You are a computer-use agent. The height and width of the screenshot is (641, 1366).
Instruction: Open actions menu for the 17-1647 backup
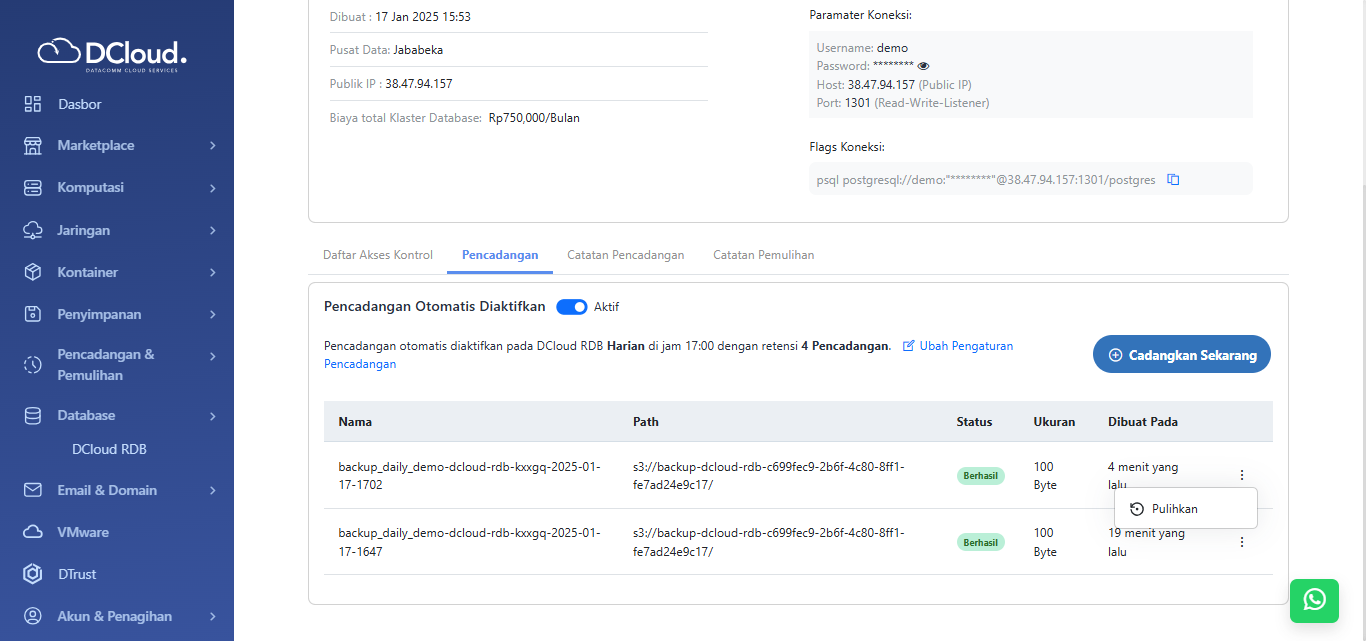(x=1242, y=542)
